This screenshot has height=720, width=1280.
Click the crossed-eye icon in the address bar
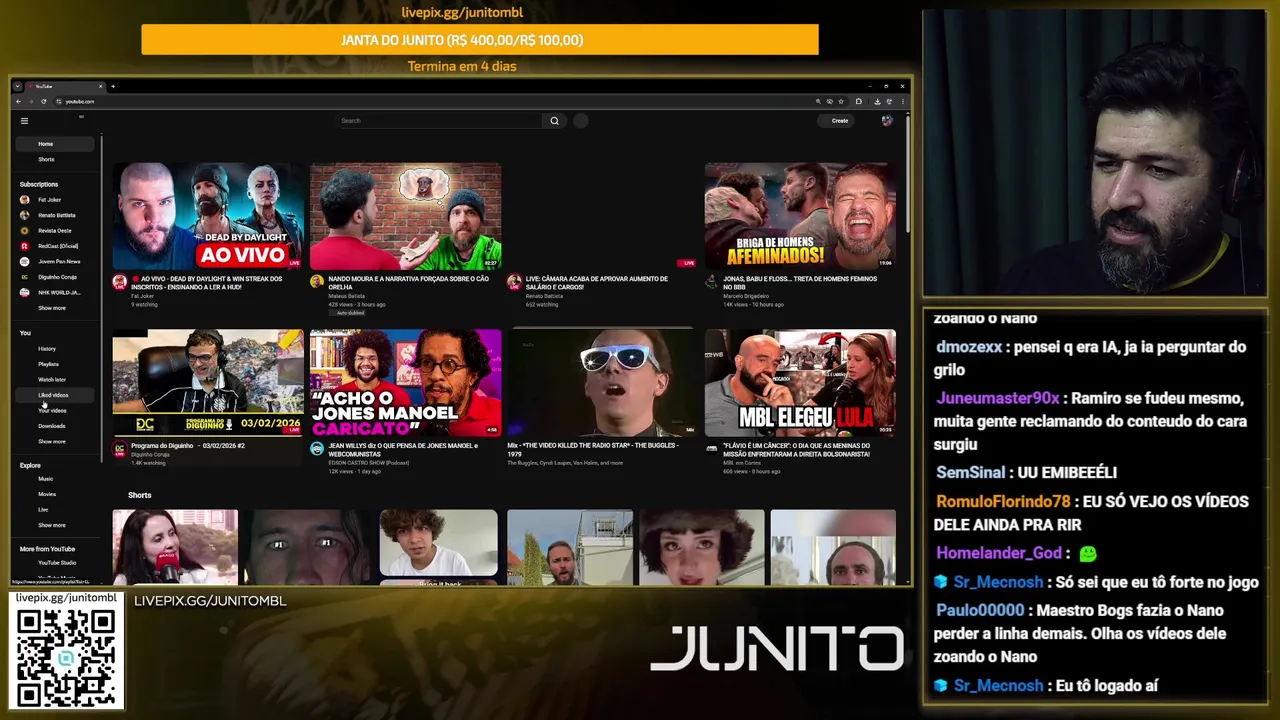click(829, 101)
